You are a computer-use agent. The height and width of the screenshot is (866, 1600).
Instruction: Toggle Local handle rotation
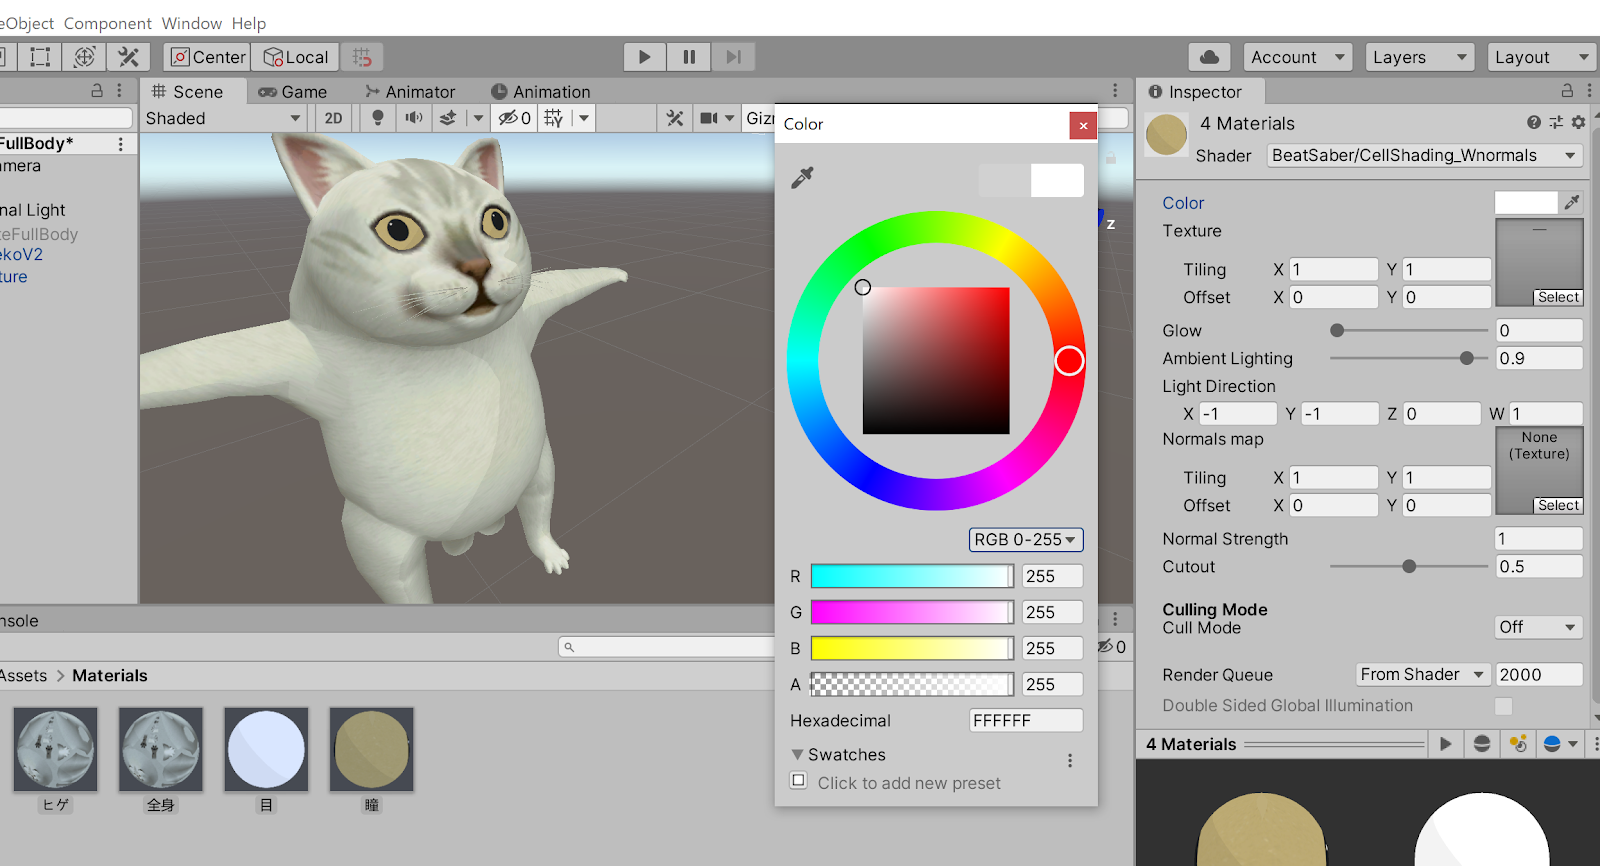(x=296, y=57)
